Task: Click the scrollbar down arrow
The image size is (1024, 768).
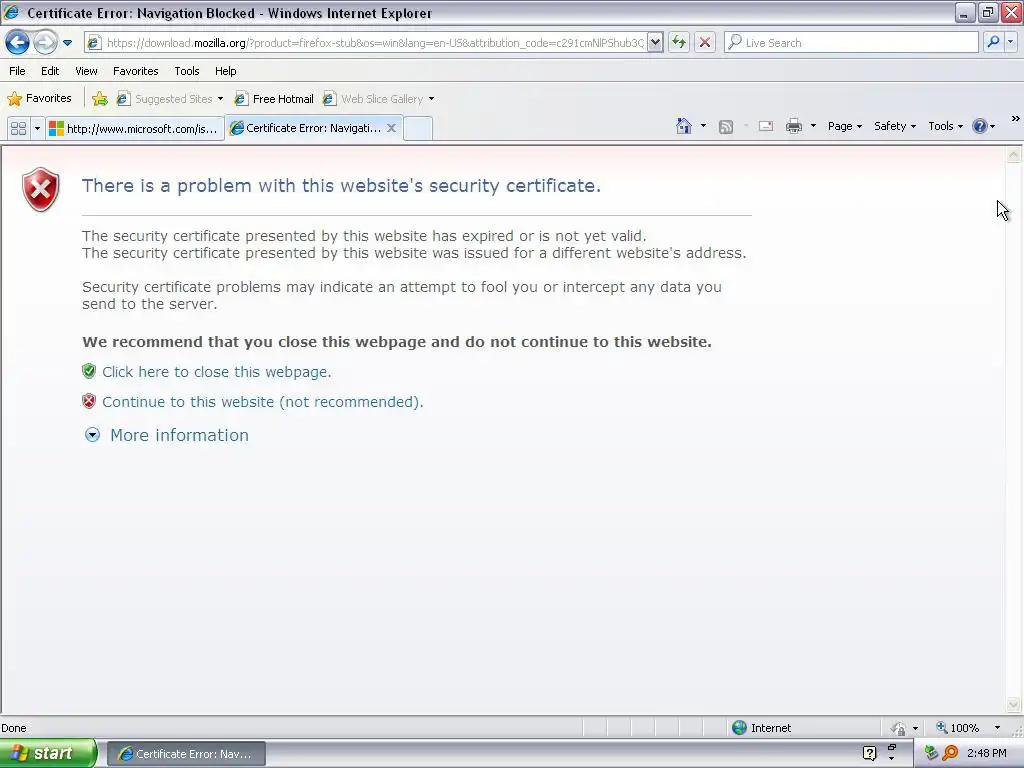Action: 1014,705
